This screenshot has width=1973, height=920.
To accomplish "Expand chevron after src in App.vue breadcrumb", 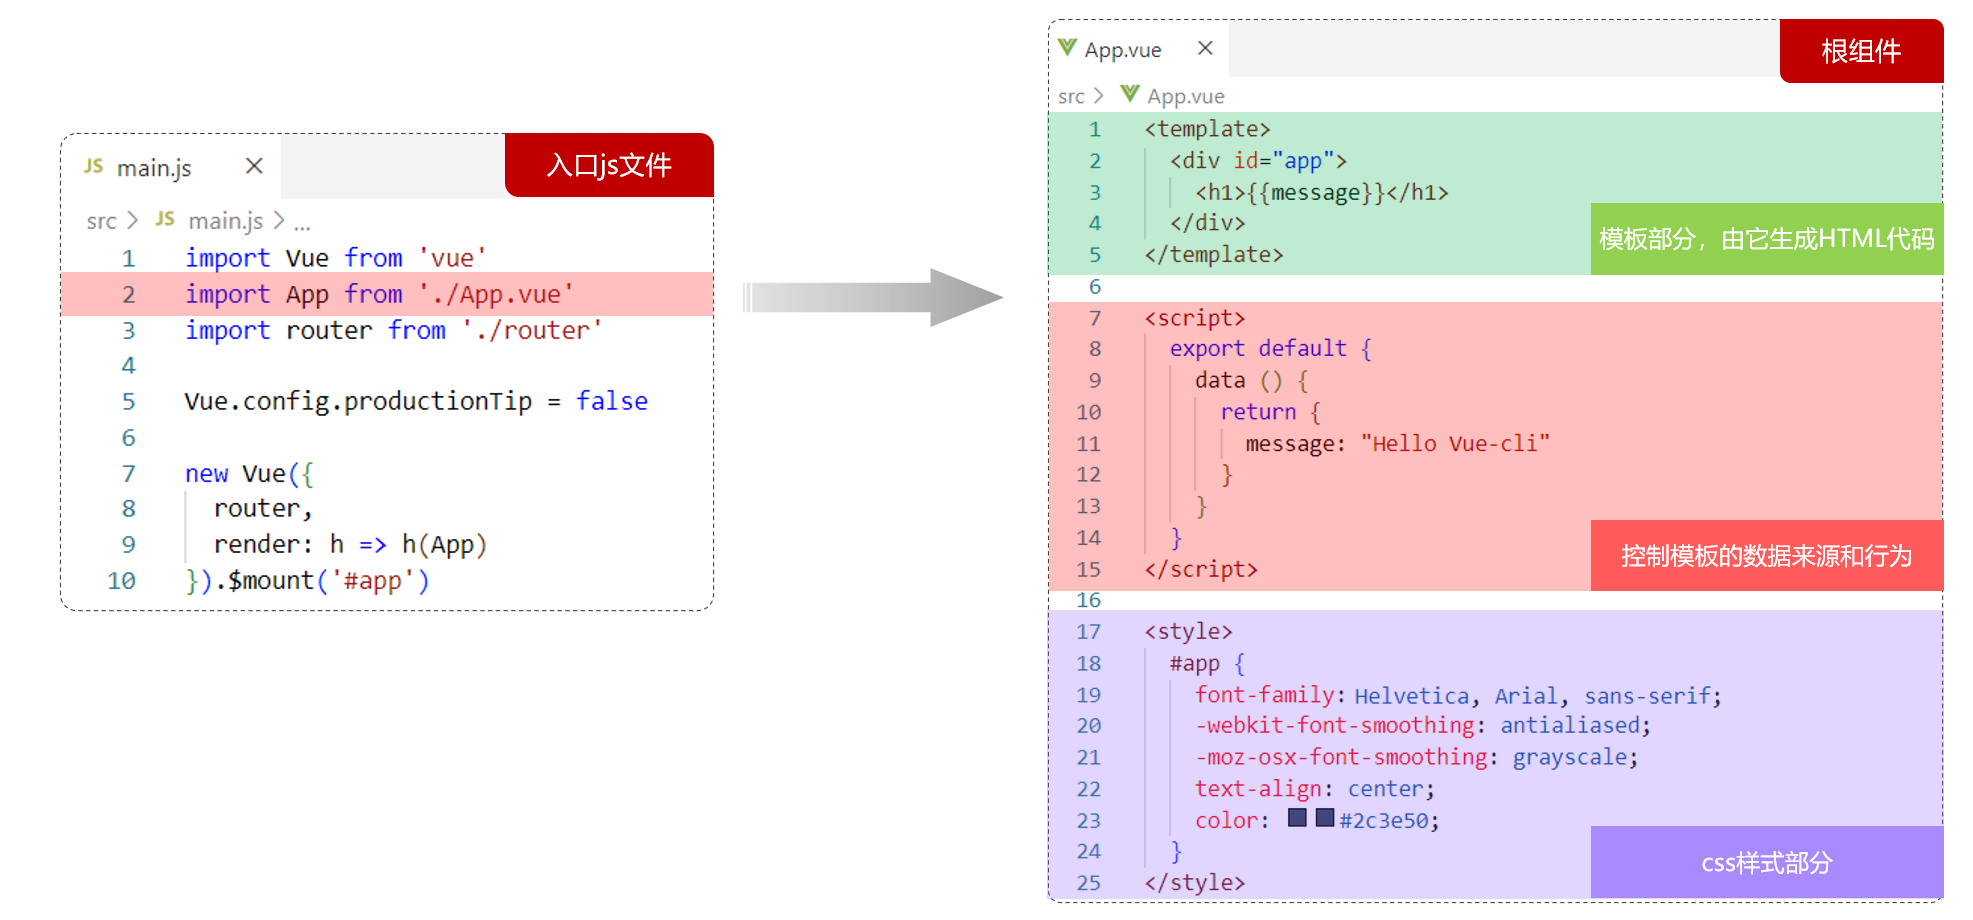I will [1099, 96].
